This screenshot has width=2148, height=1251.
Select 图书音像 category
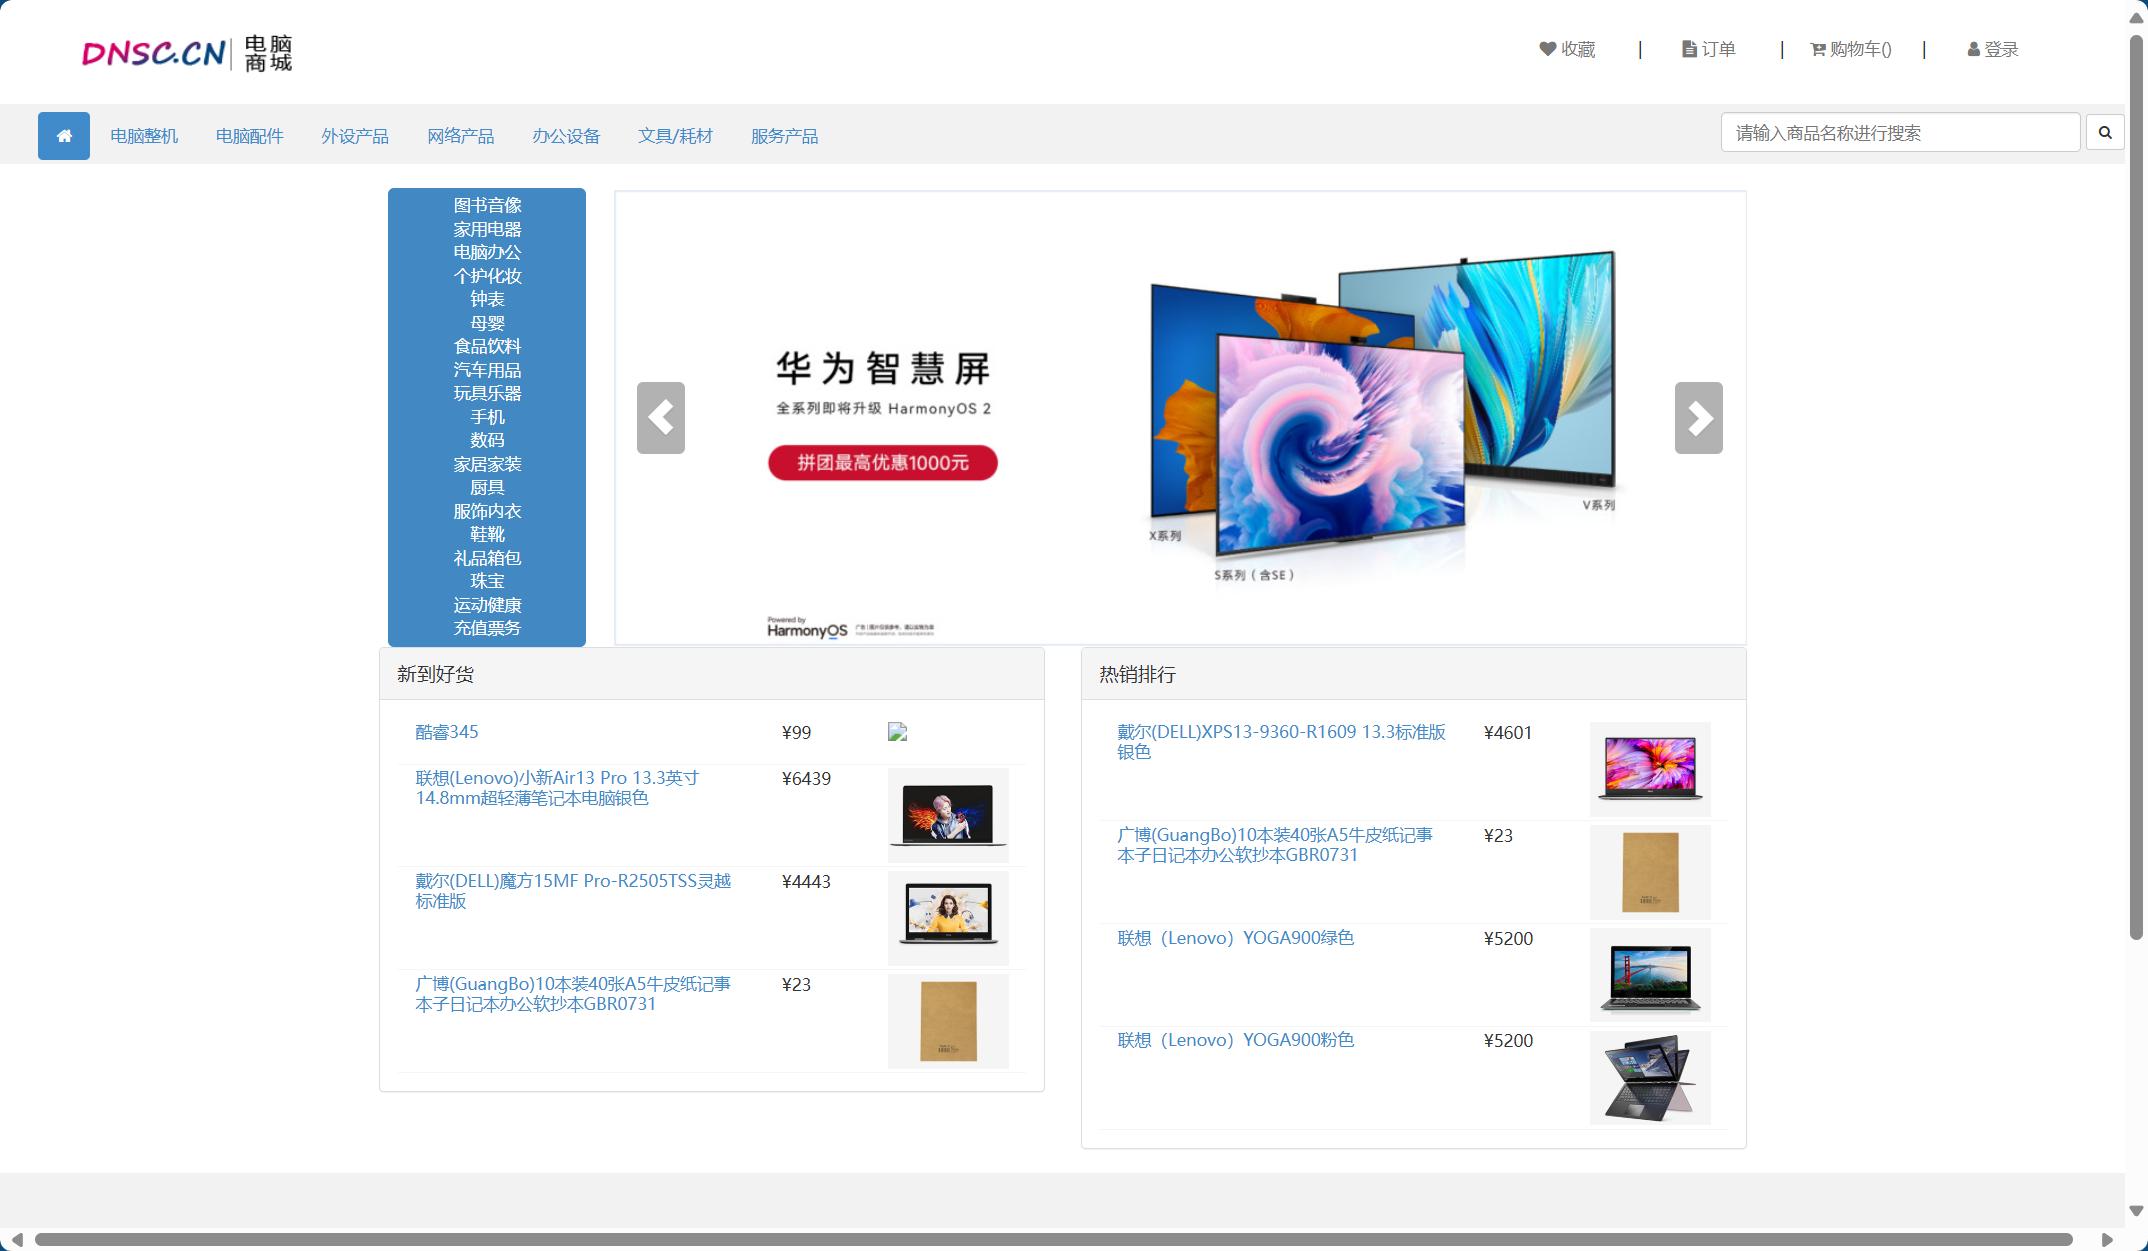point(487,205)
